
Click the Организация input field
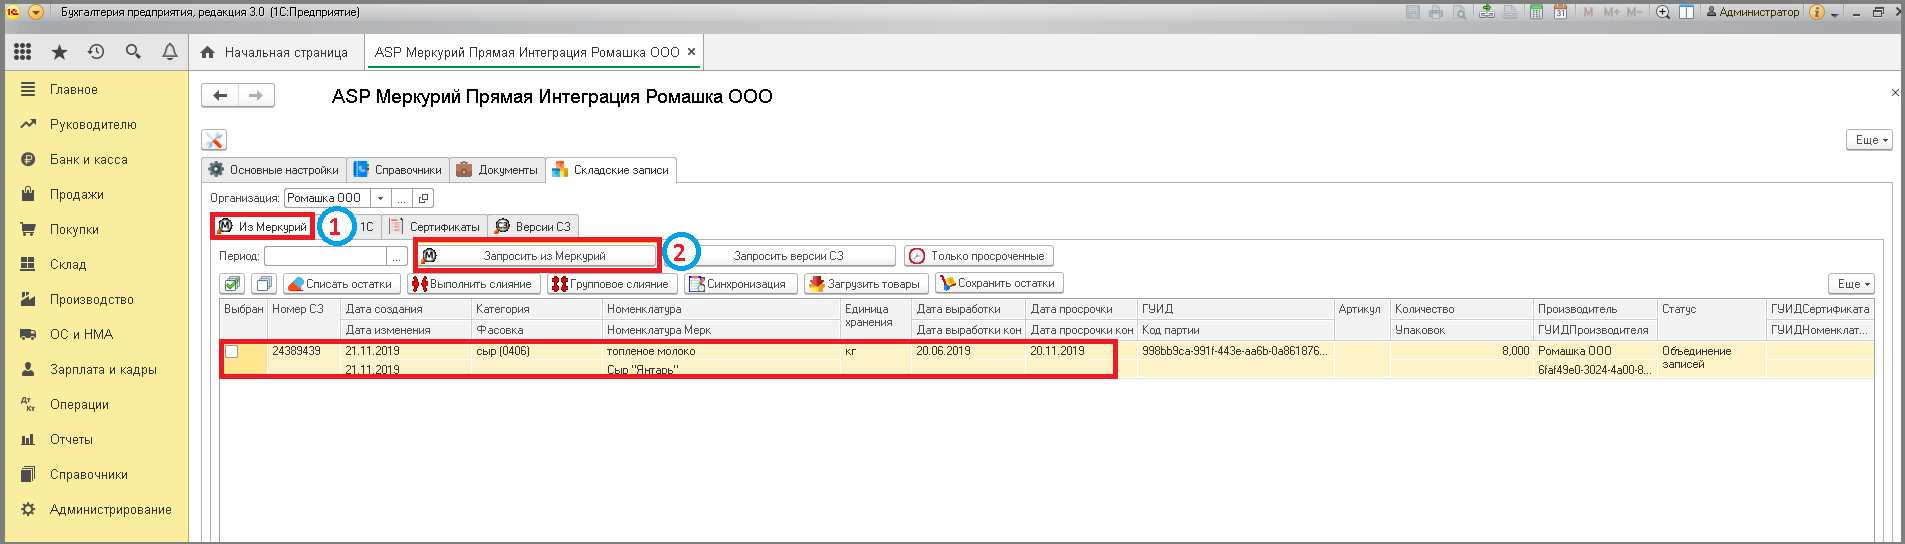[x=327, y=198]
